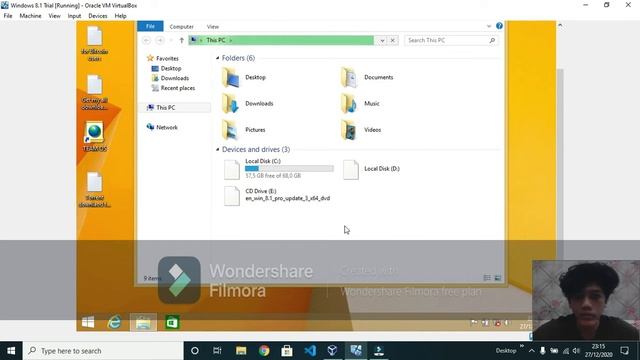Open the address bar history dropdown
Screen dimensions: 640x360
coord(382,40)
